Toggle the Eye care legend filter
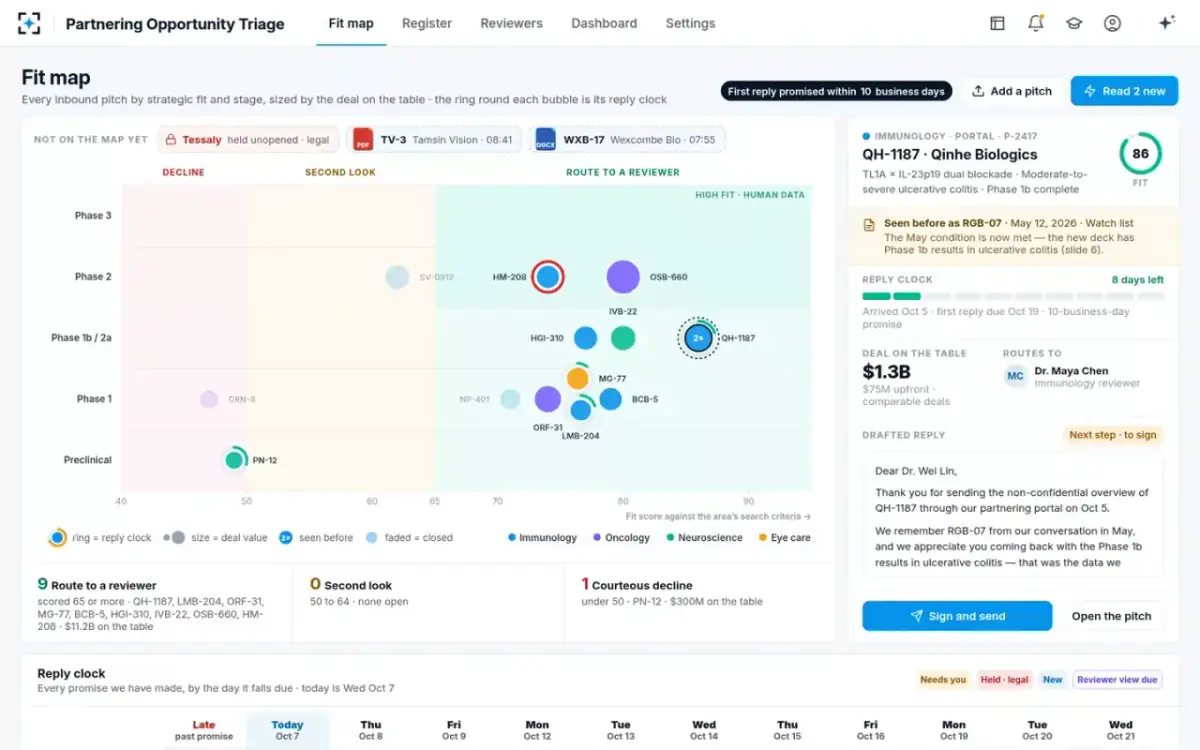Viewport: 1200px width, 750px height. [x=784, y=538]
